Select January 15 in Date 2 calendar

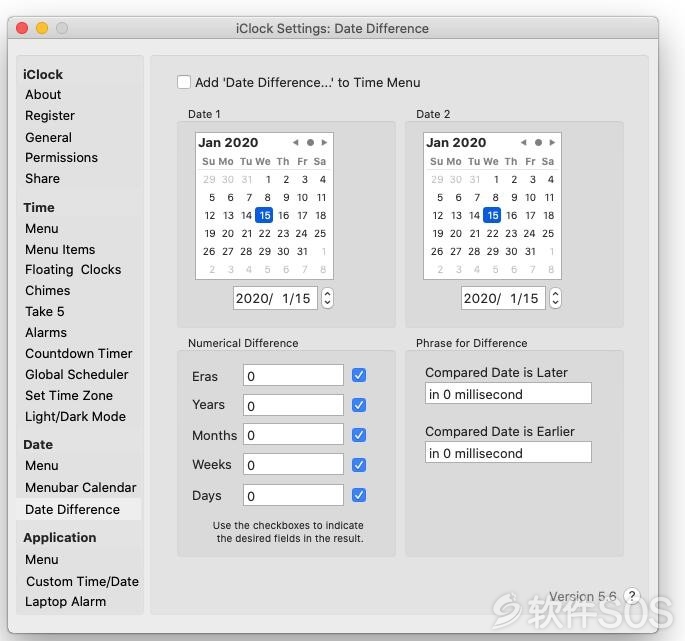tap(492, 215)
